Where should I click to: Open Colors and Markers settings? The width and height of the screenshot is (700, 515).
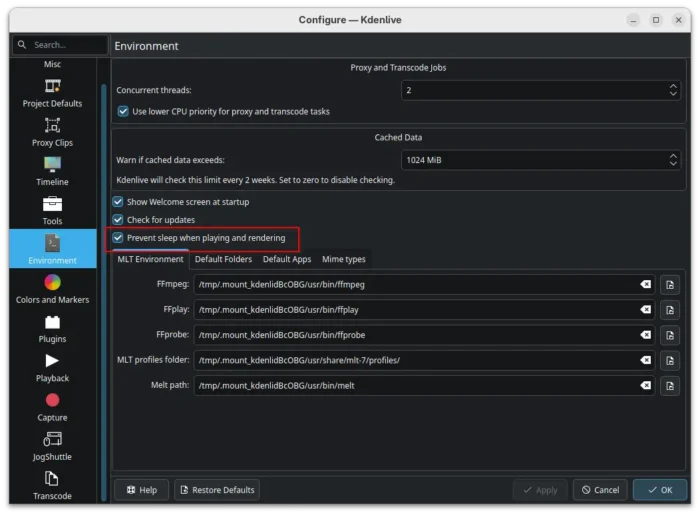point(52,290)
